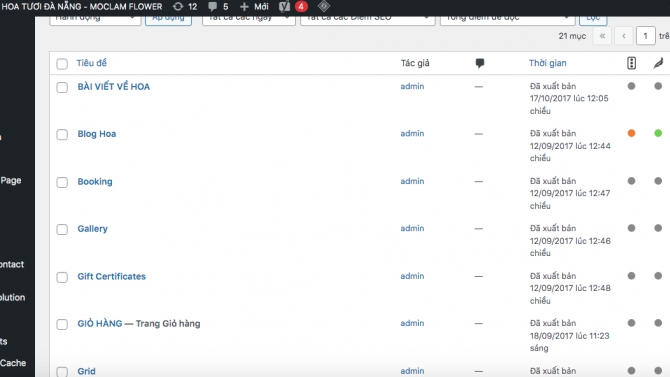Open the Page item in sidebar

click(11, 180)
